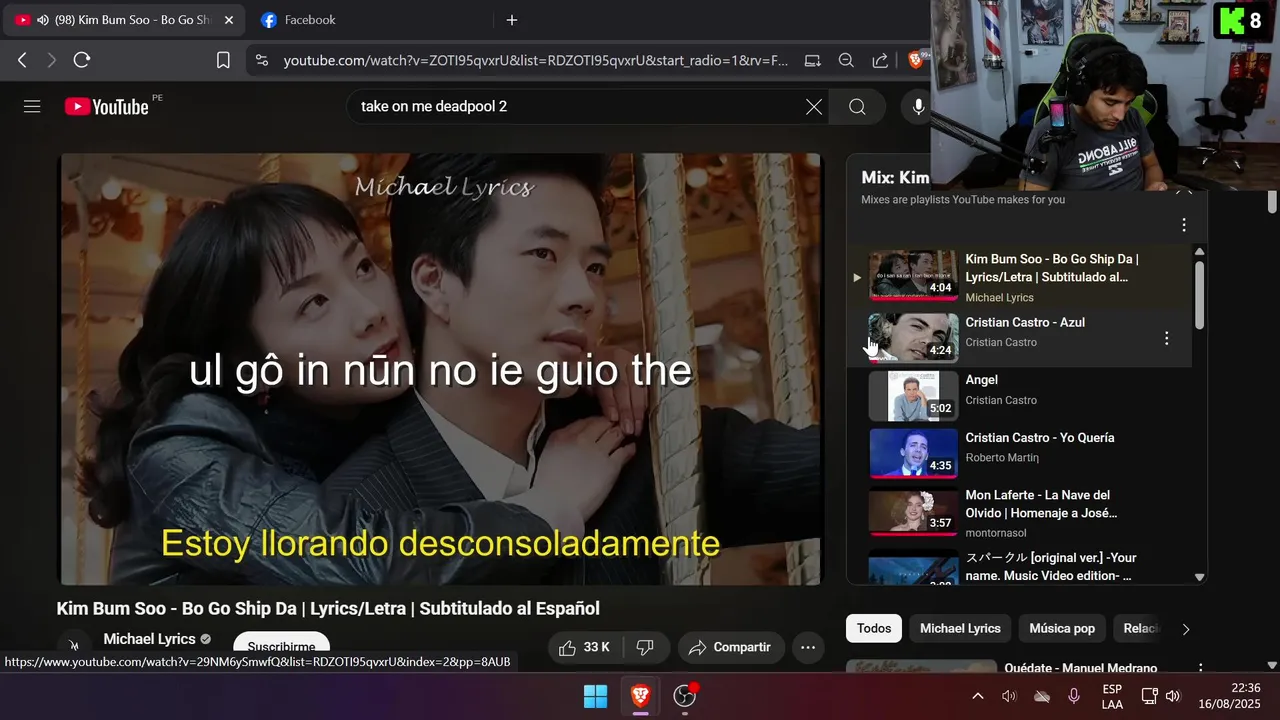Select the browser address bar URL
The height and width of the screenshot is (720, 1280).
coord(536,60)
